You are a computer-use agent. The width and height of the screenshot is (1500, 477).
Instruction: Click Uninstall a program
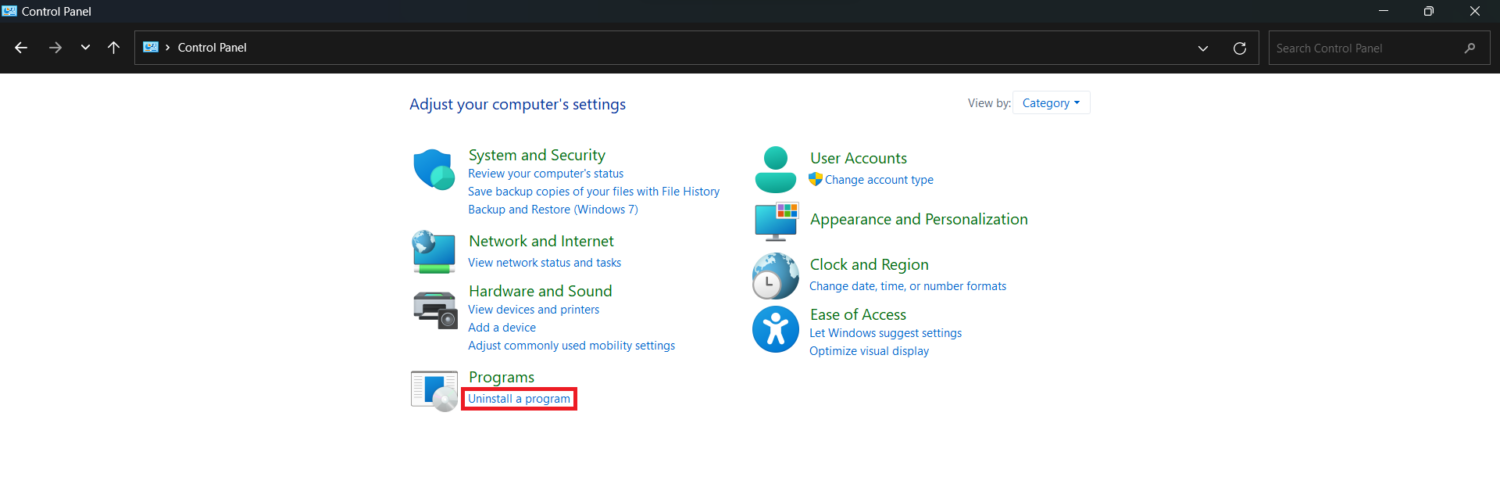pyautogui.click(x=519, y=399)
